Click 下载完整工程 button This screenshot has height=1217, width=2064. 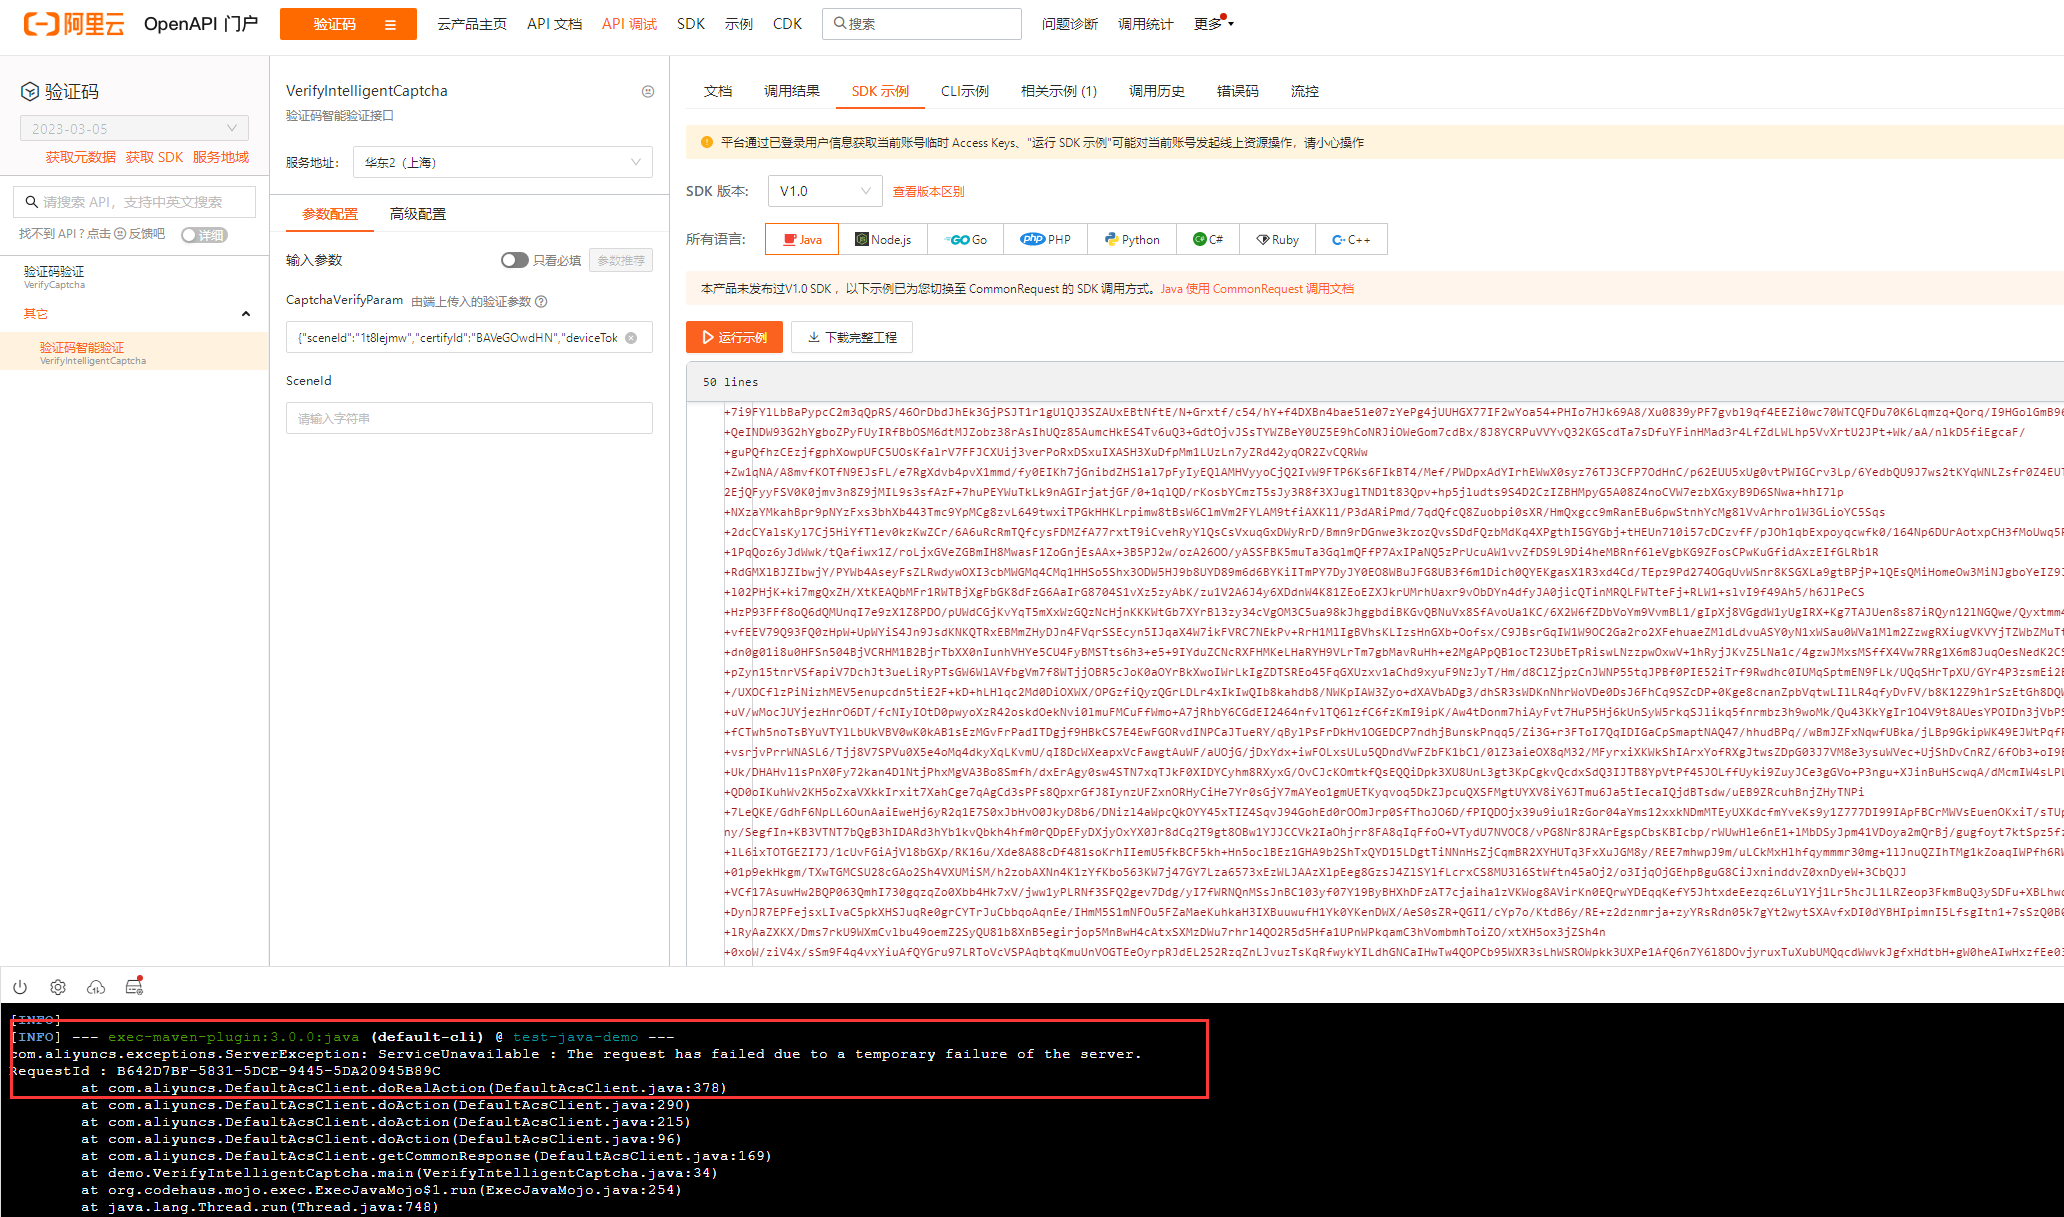(852, 337)
